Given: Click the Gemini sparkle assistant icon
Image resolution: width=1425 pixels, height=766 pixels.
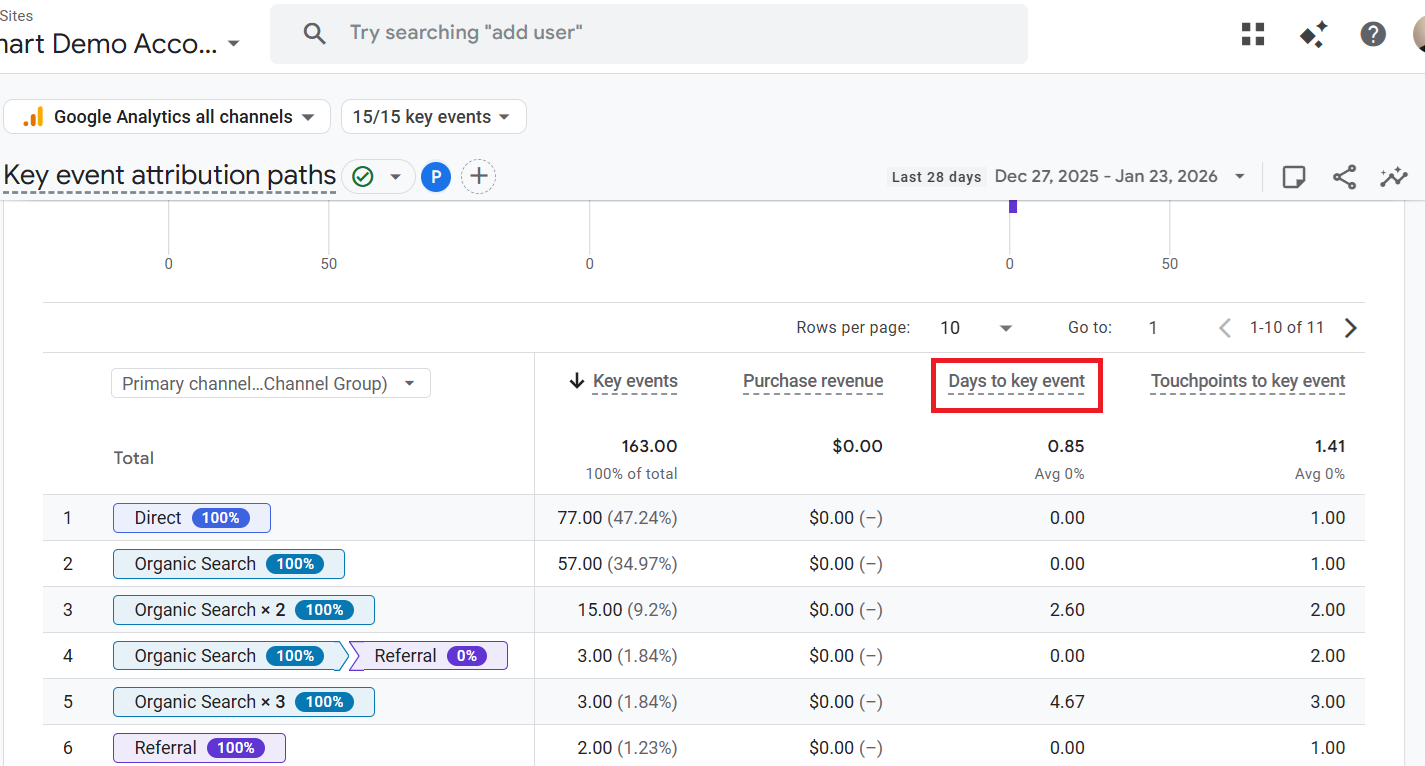Looking at the screenshot, I should click(1313, 34).
